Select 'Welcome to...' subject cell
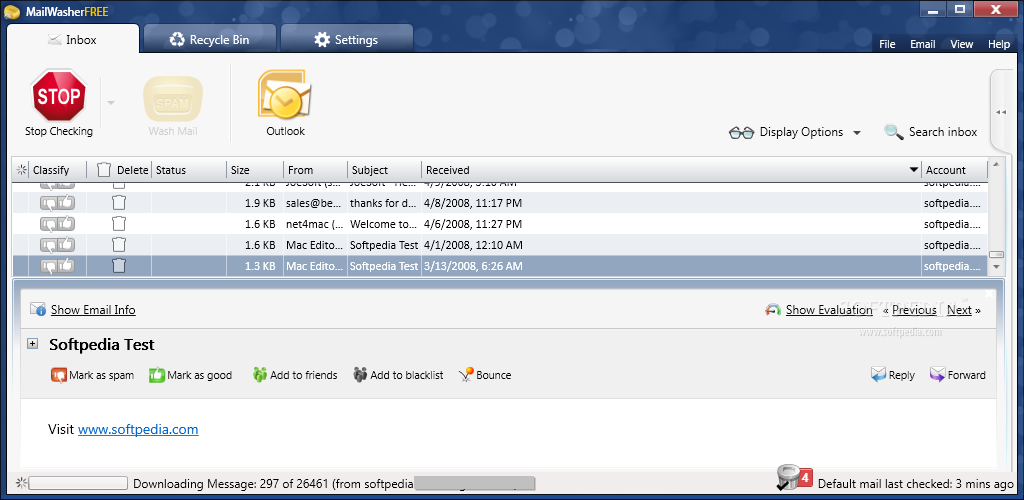This screenshot has height=500, width=1024. [x=383, y=224]
